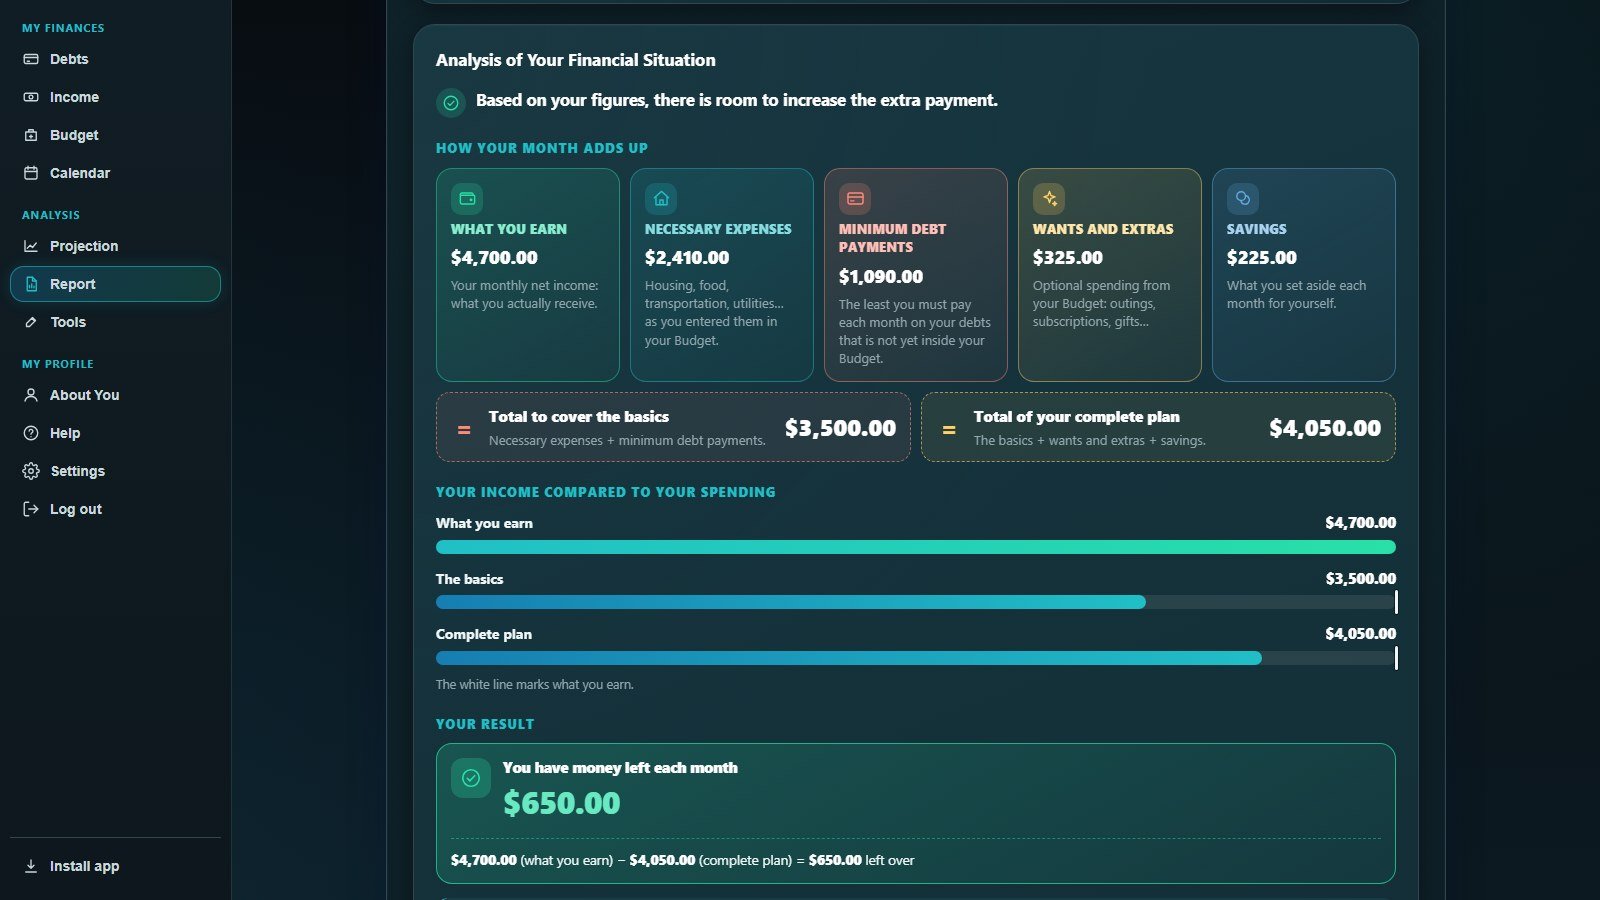
Task: Click the Help question-mark icon
Action: tap(31, 433)
